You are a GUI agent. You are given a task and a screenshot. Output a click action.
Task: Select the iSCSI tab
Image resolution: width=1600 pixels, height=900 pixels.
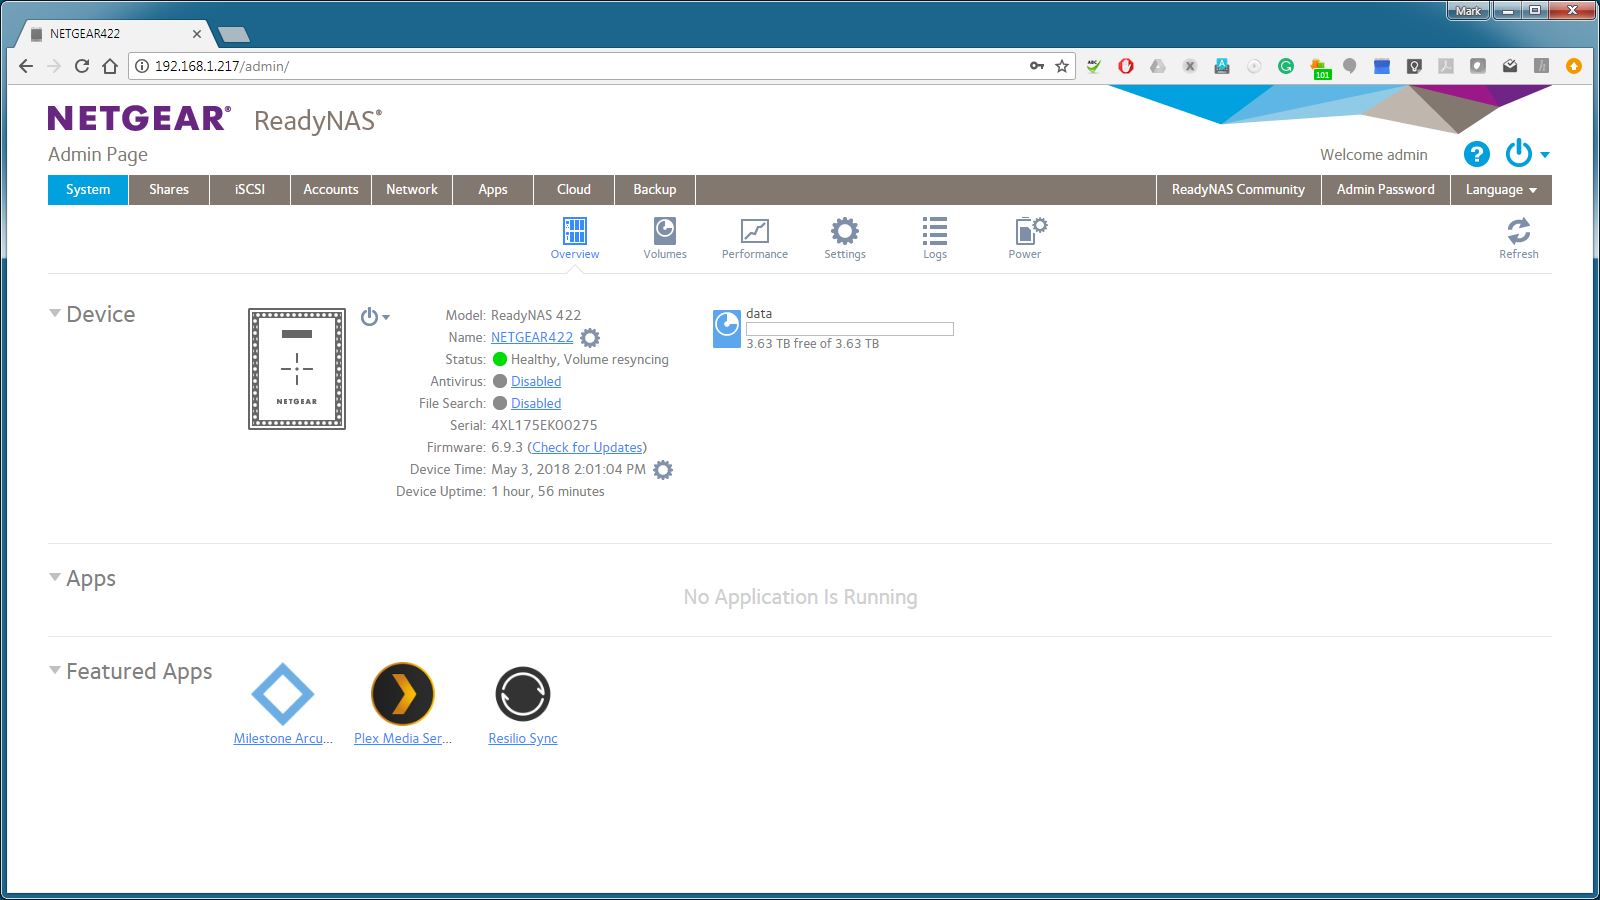tap(250, 190)
